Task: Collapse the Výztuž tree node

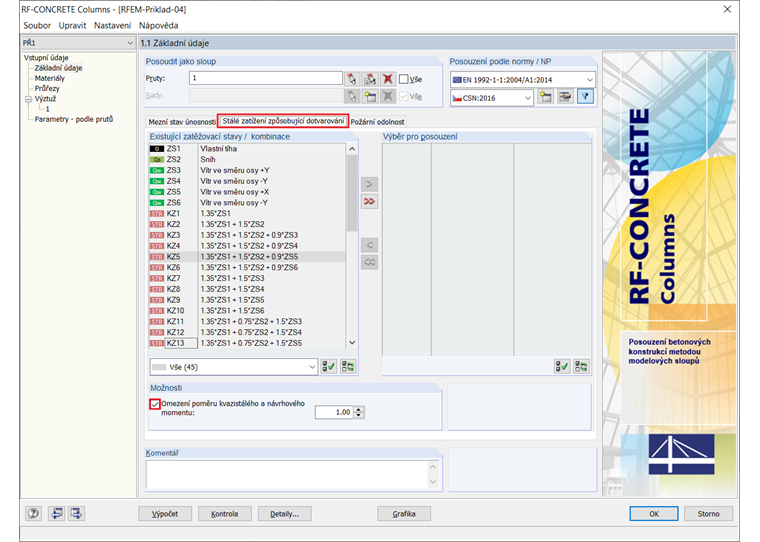Action: pos(29,99)
